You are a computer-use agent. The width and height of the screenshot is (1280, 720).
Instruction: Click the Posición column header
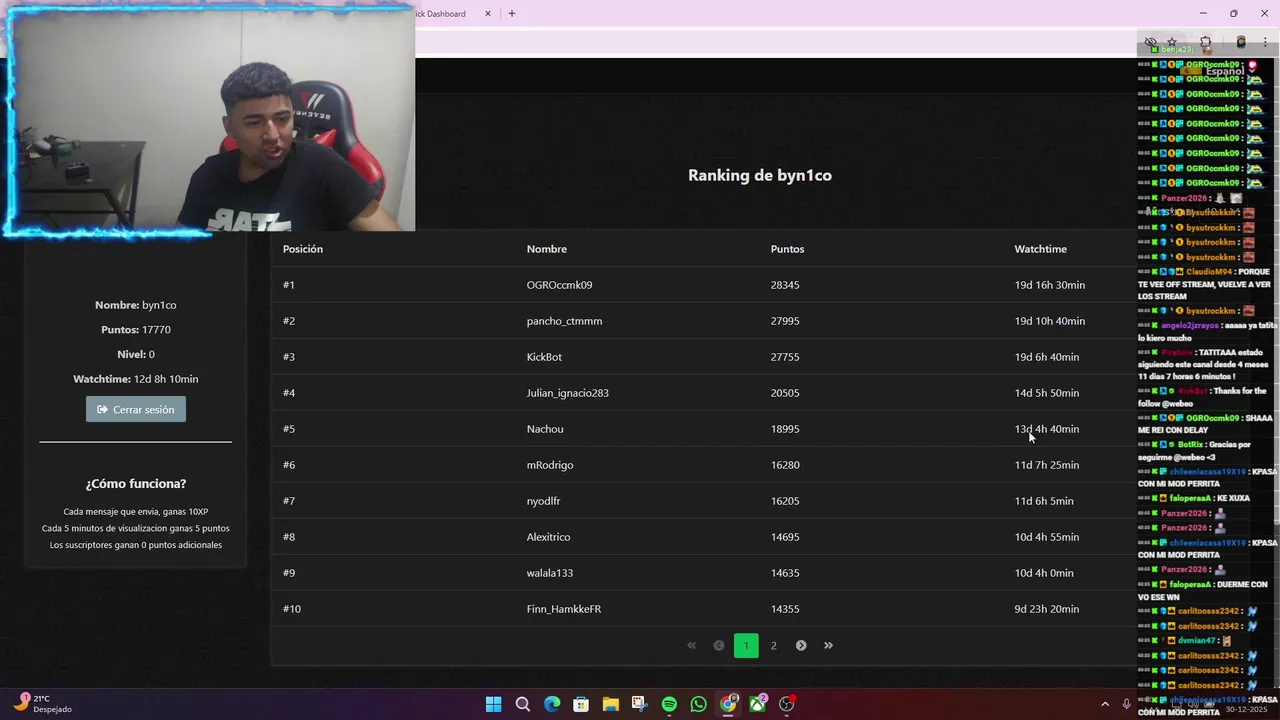(303, 249)
